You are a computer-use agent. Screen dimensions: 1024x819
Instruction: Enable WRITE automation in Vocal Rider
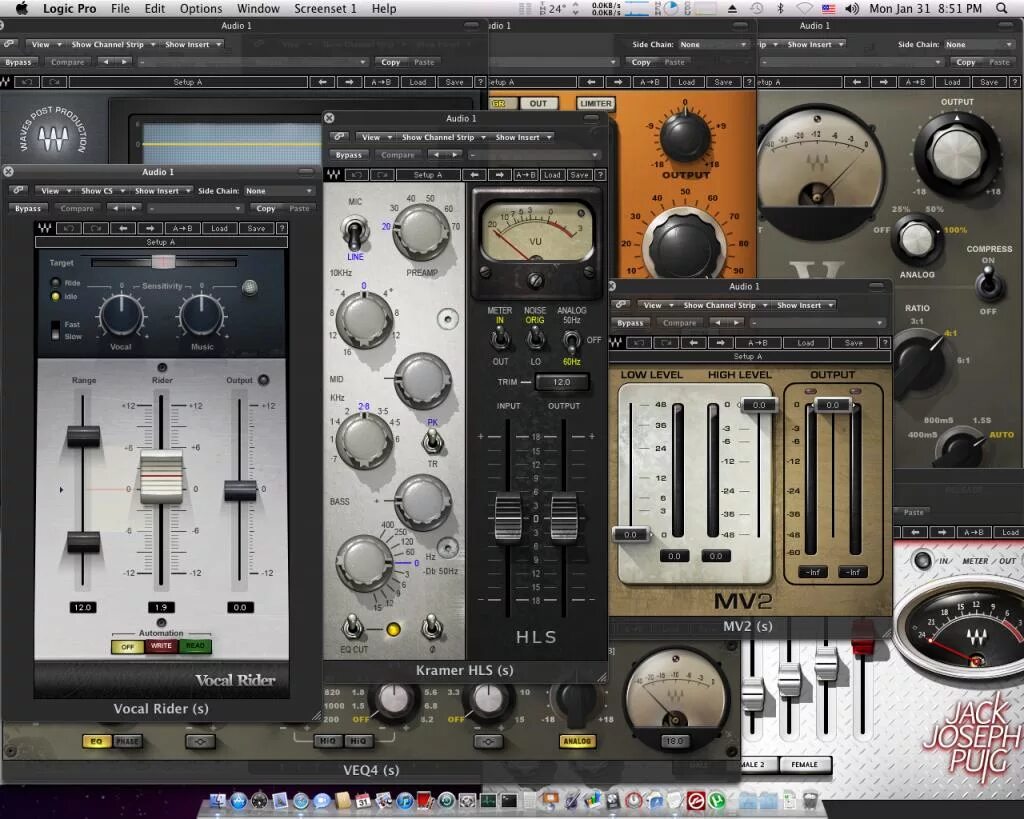pos(160,646)
